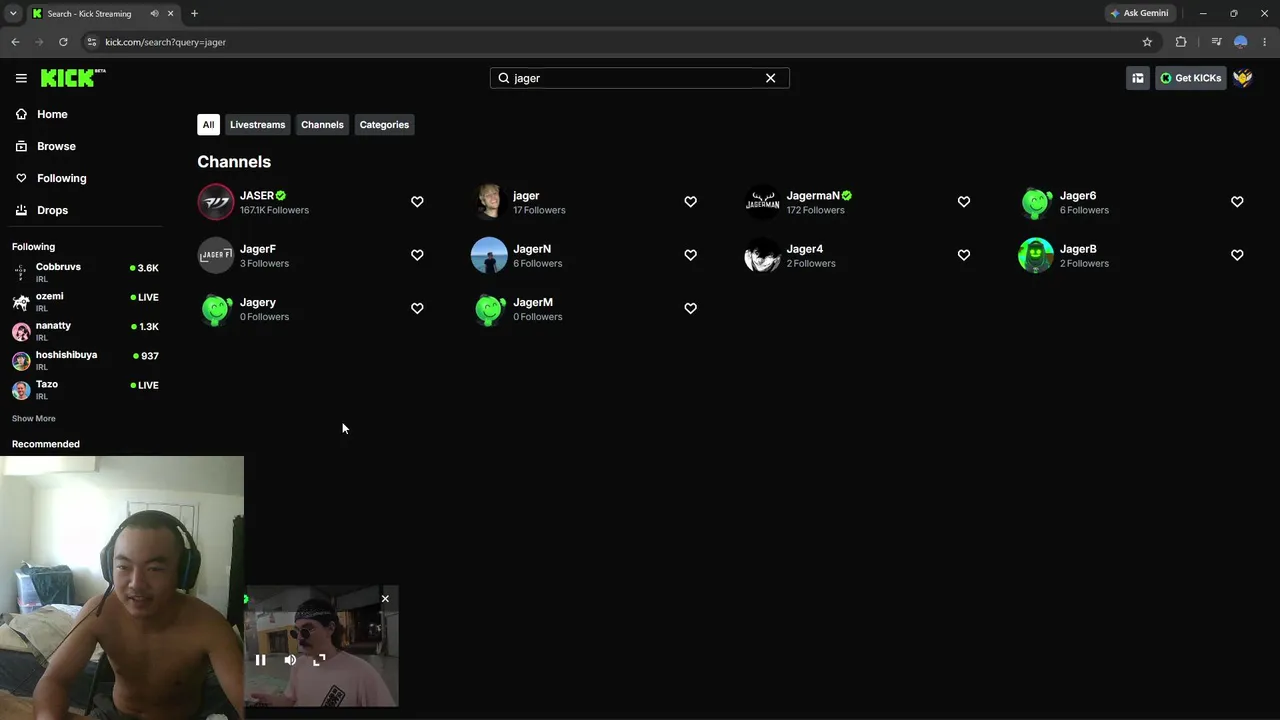
Task: Open JagerF channel avatar
Action: coord(215,255)
